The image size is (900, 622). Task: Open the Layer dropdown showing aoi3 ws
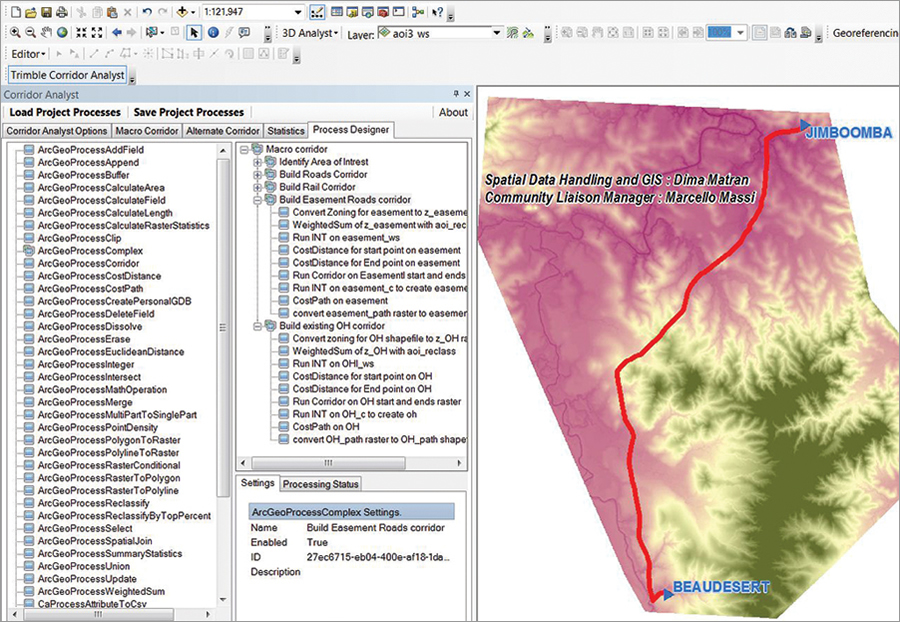pos(497,32)
